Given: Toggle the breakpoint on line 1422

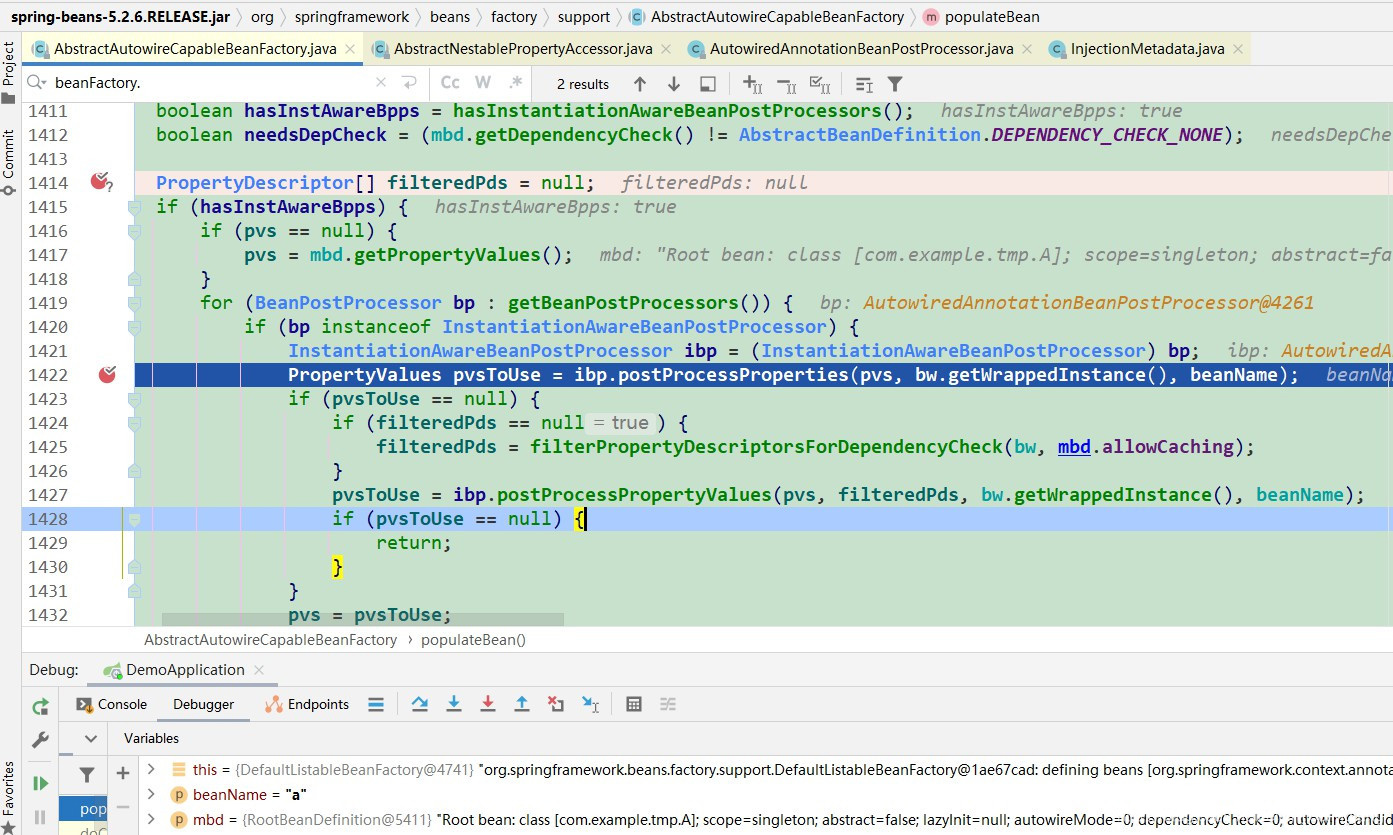Looking at the screenshot, I should 107,374.
